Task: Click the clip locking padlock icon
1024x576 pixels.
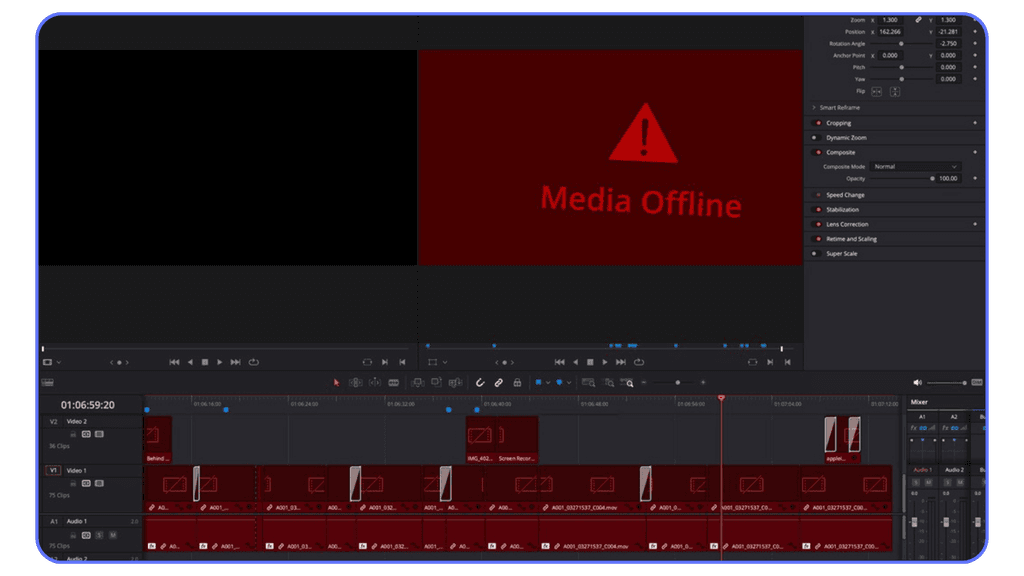Action: 517,382
